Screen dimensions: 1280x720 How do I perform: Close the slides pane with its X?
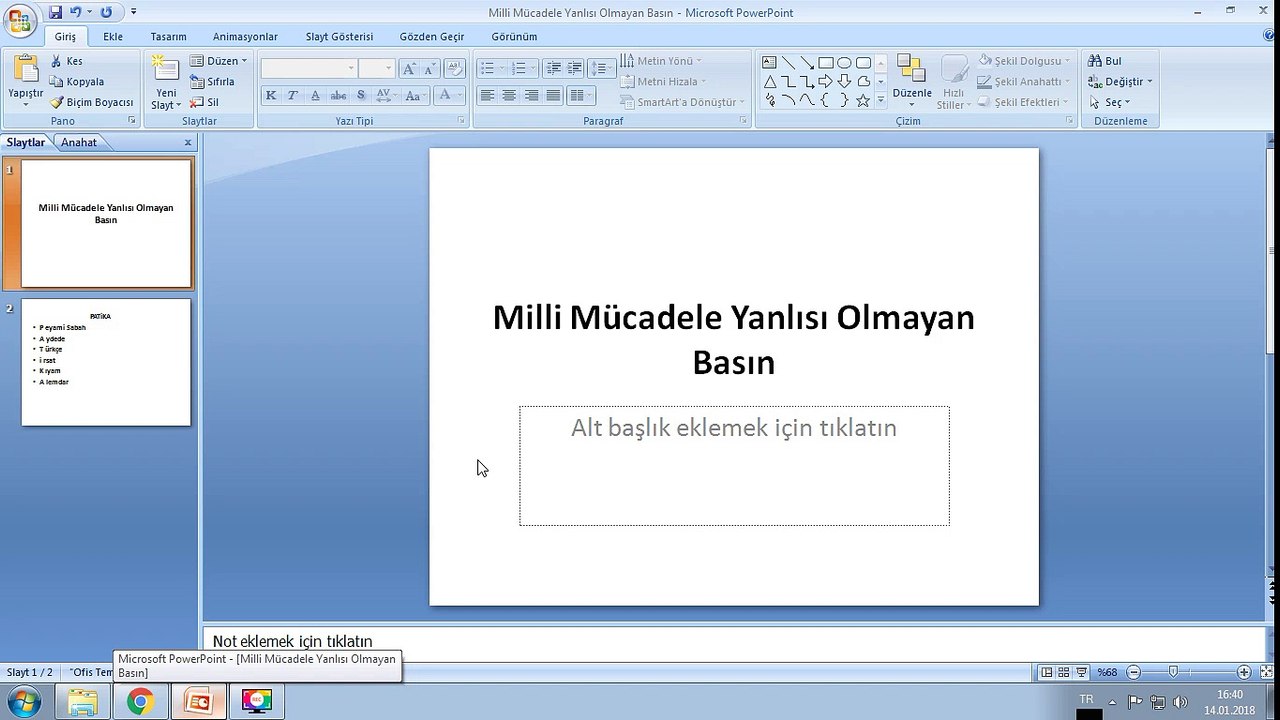tap(188, 142)
